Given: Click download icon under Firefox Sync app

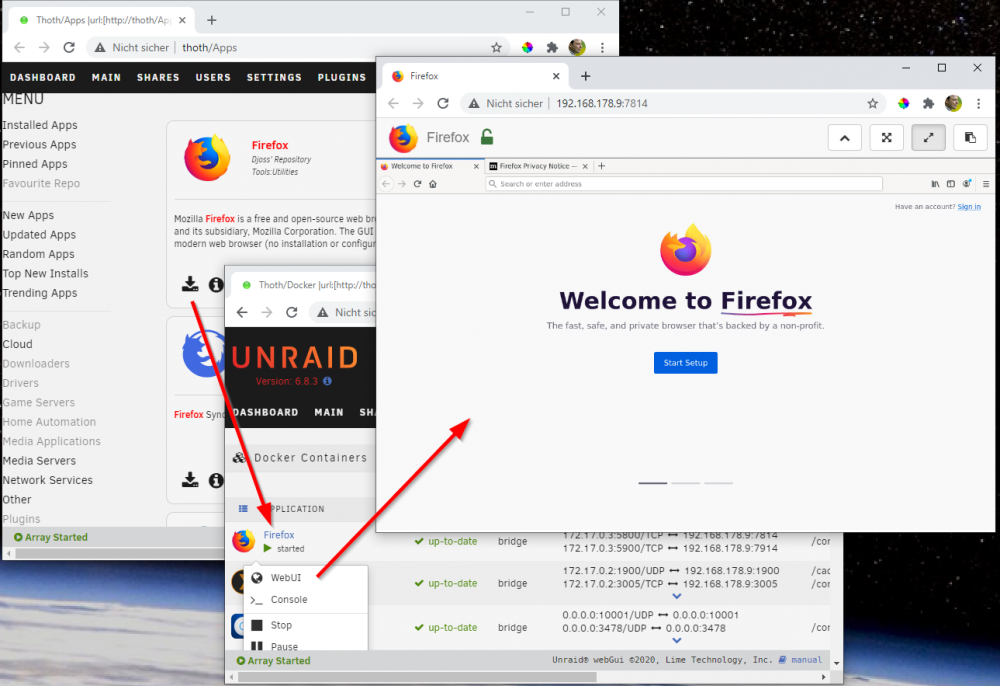Looking at the screenshot, I should 190,479.
